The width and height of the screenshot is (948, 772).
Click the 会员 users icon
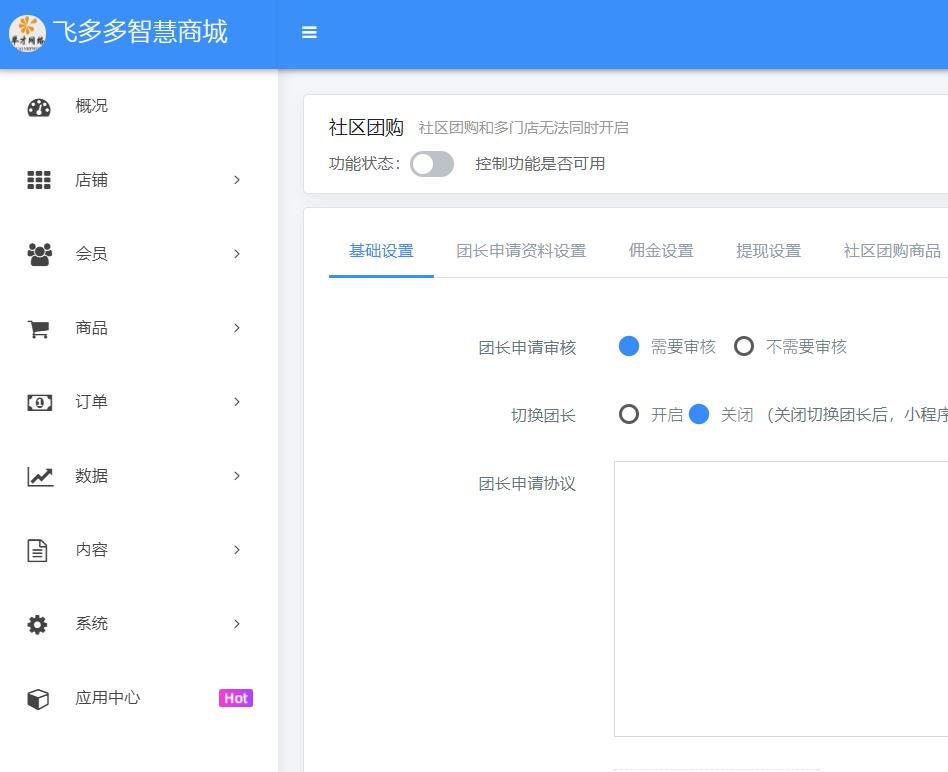(x=39, y=255)
